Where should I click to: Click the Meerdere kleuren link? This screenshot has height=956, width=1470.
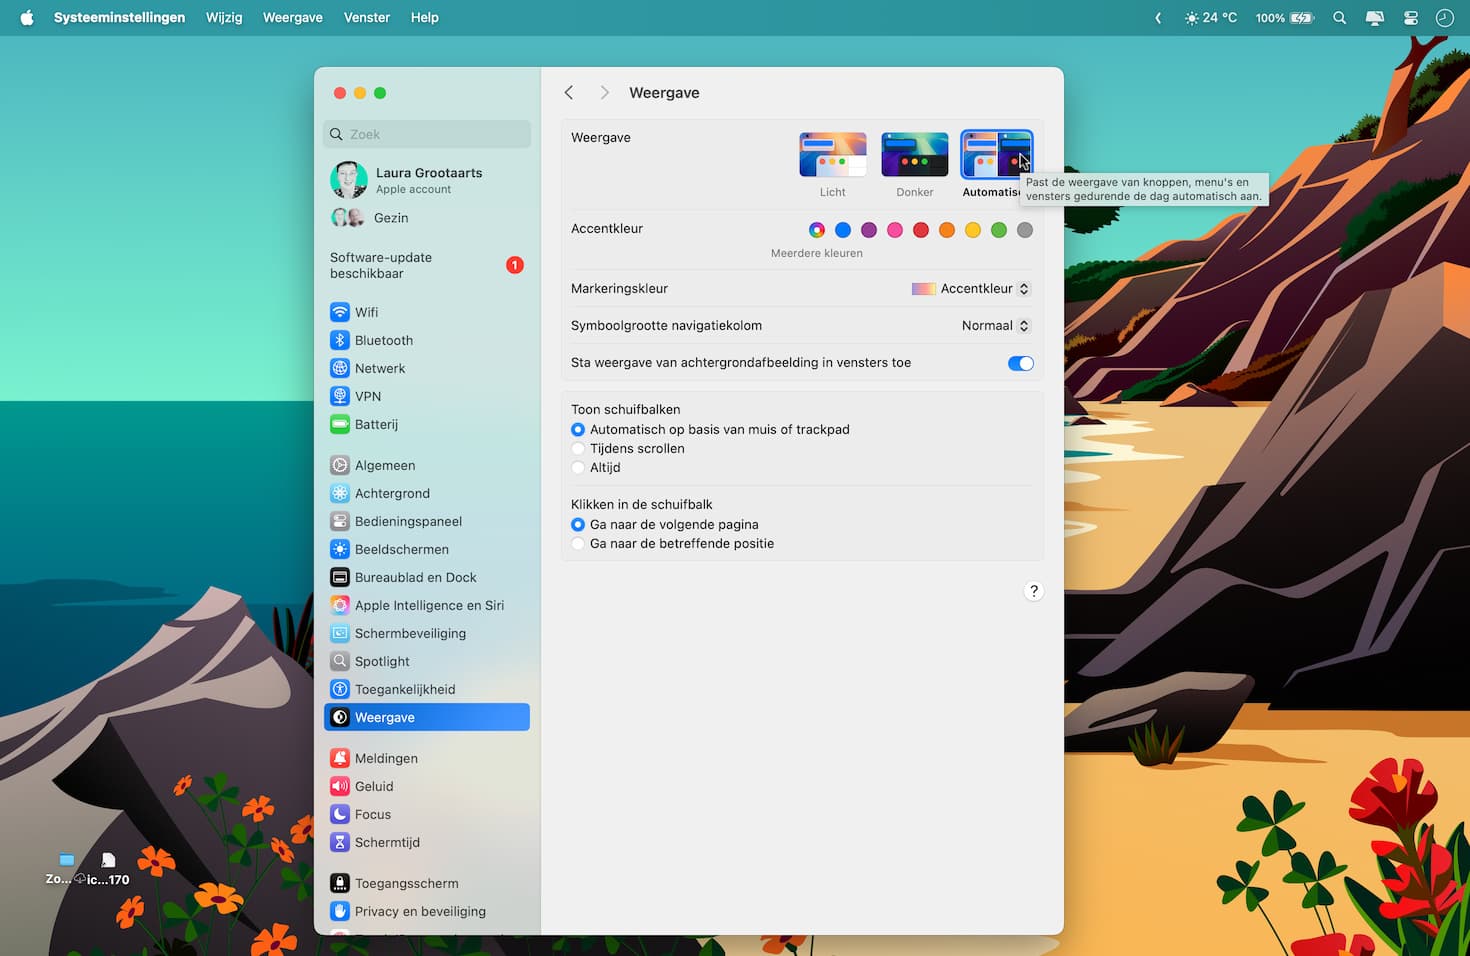coord(817,253)
